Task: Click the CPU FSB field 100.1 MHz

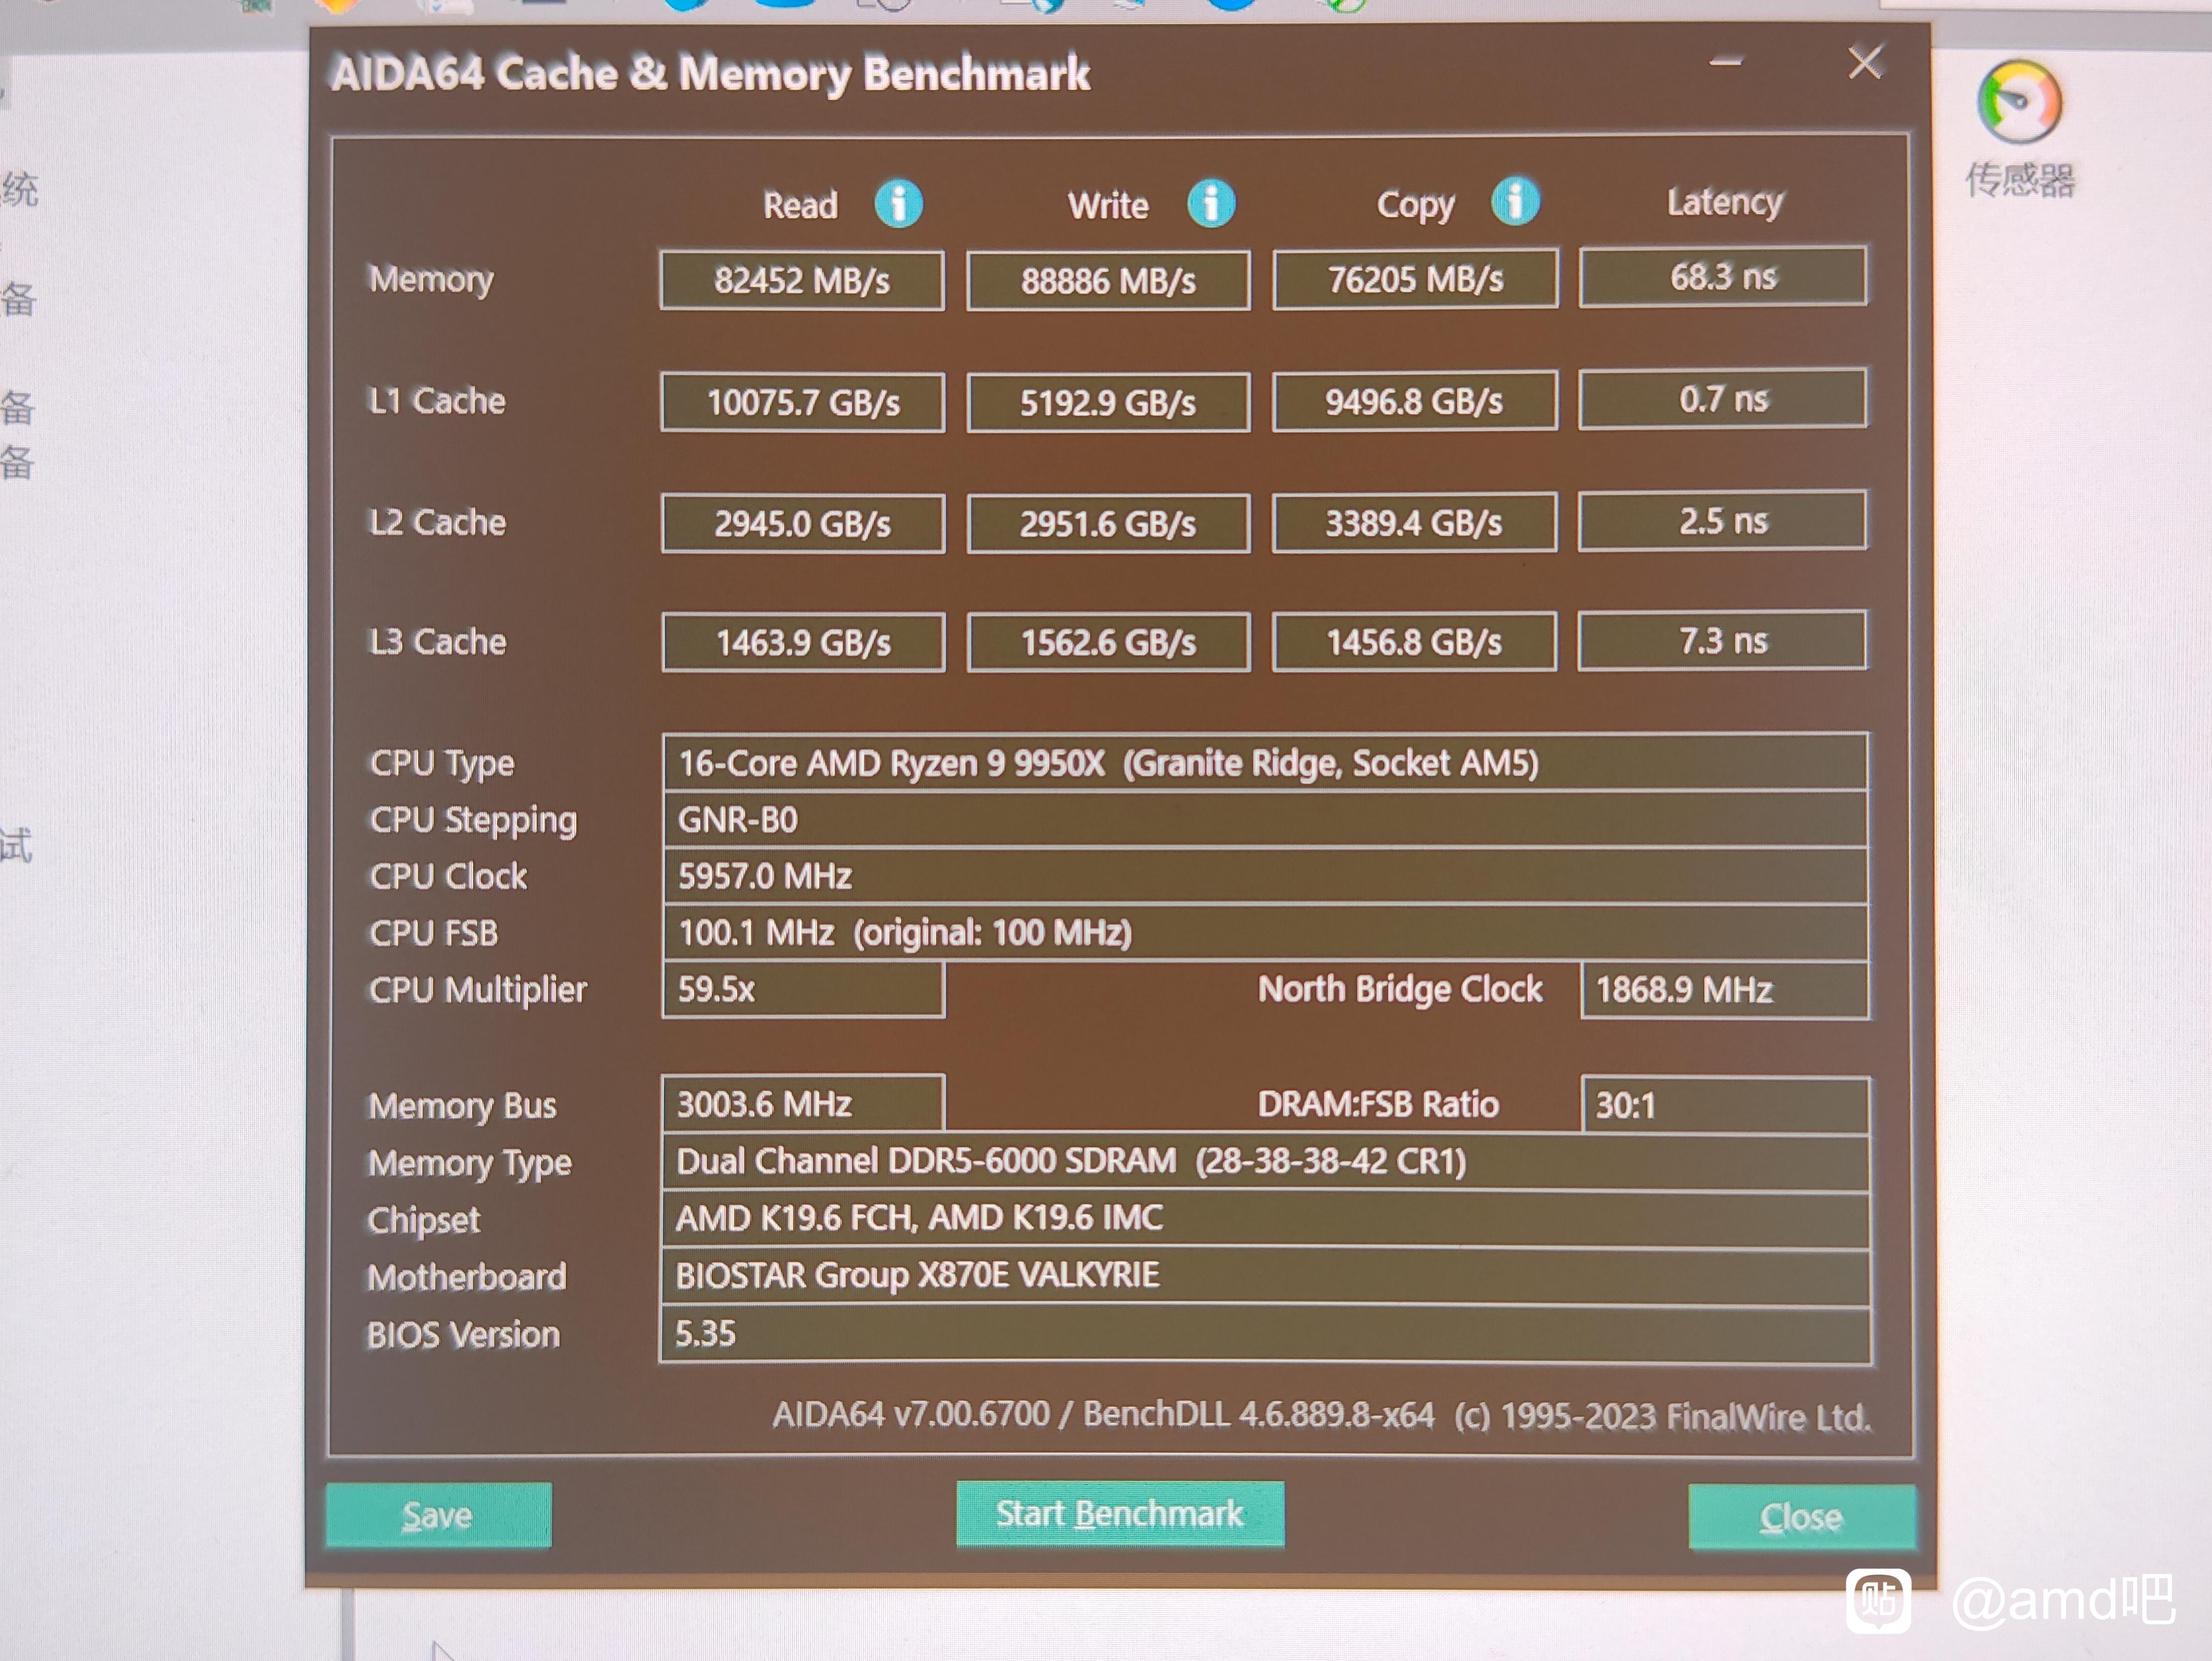Action: coord(1265,933)
